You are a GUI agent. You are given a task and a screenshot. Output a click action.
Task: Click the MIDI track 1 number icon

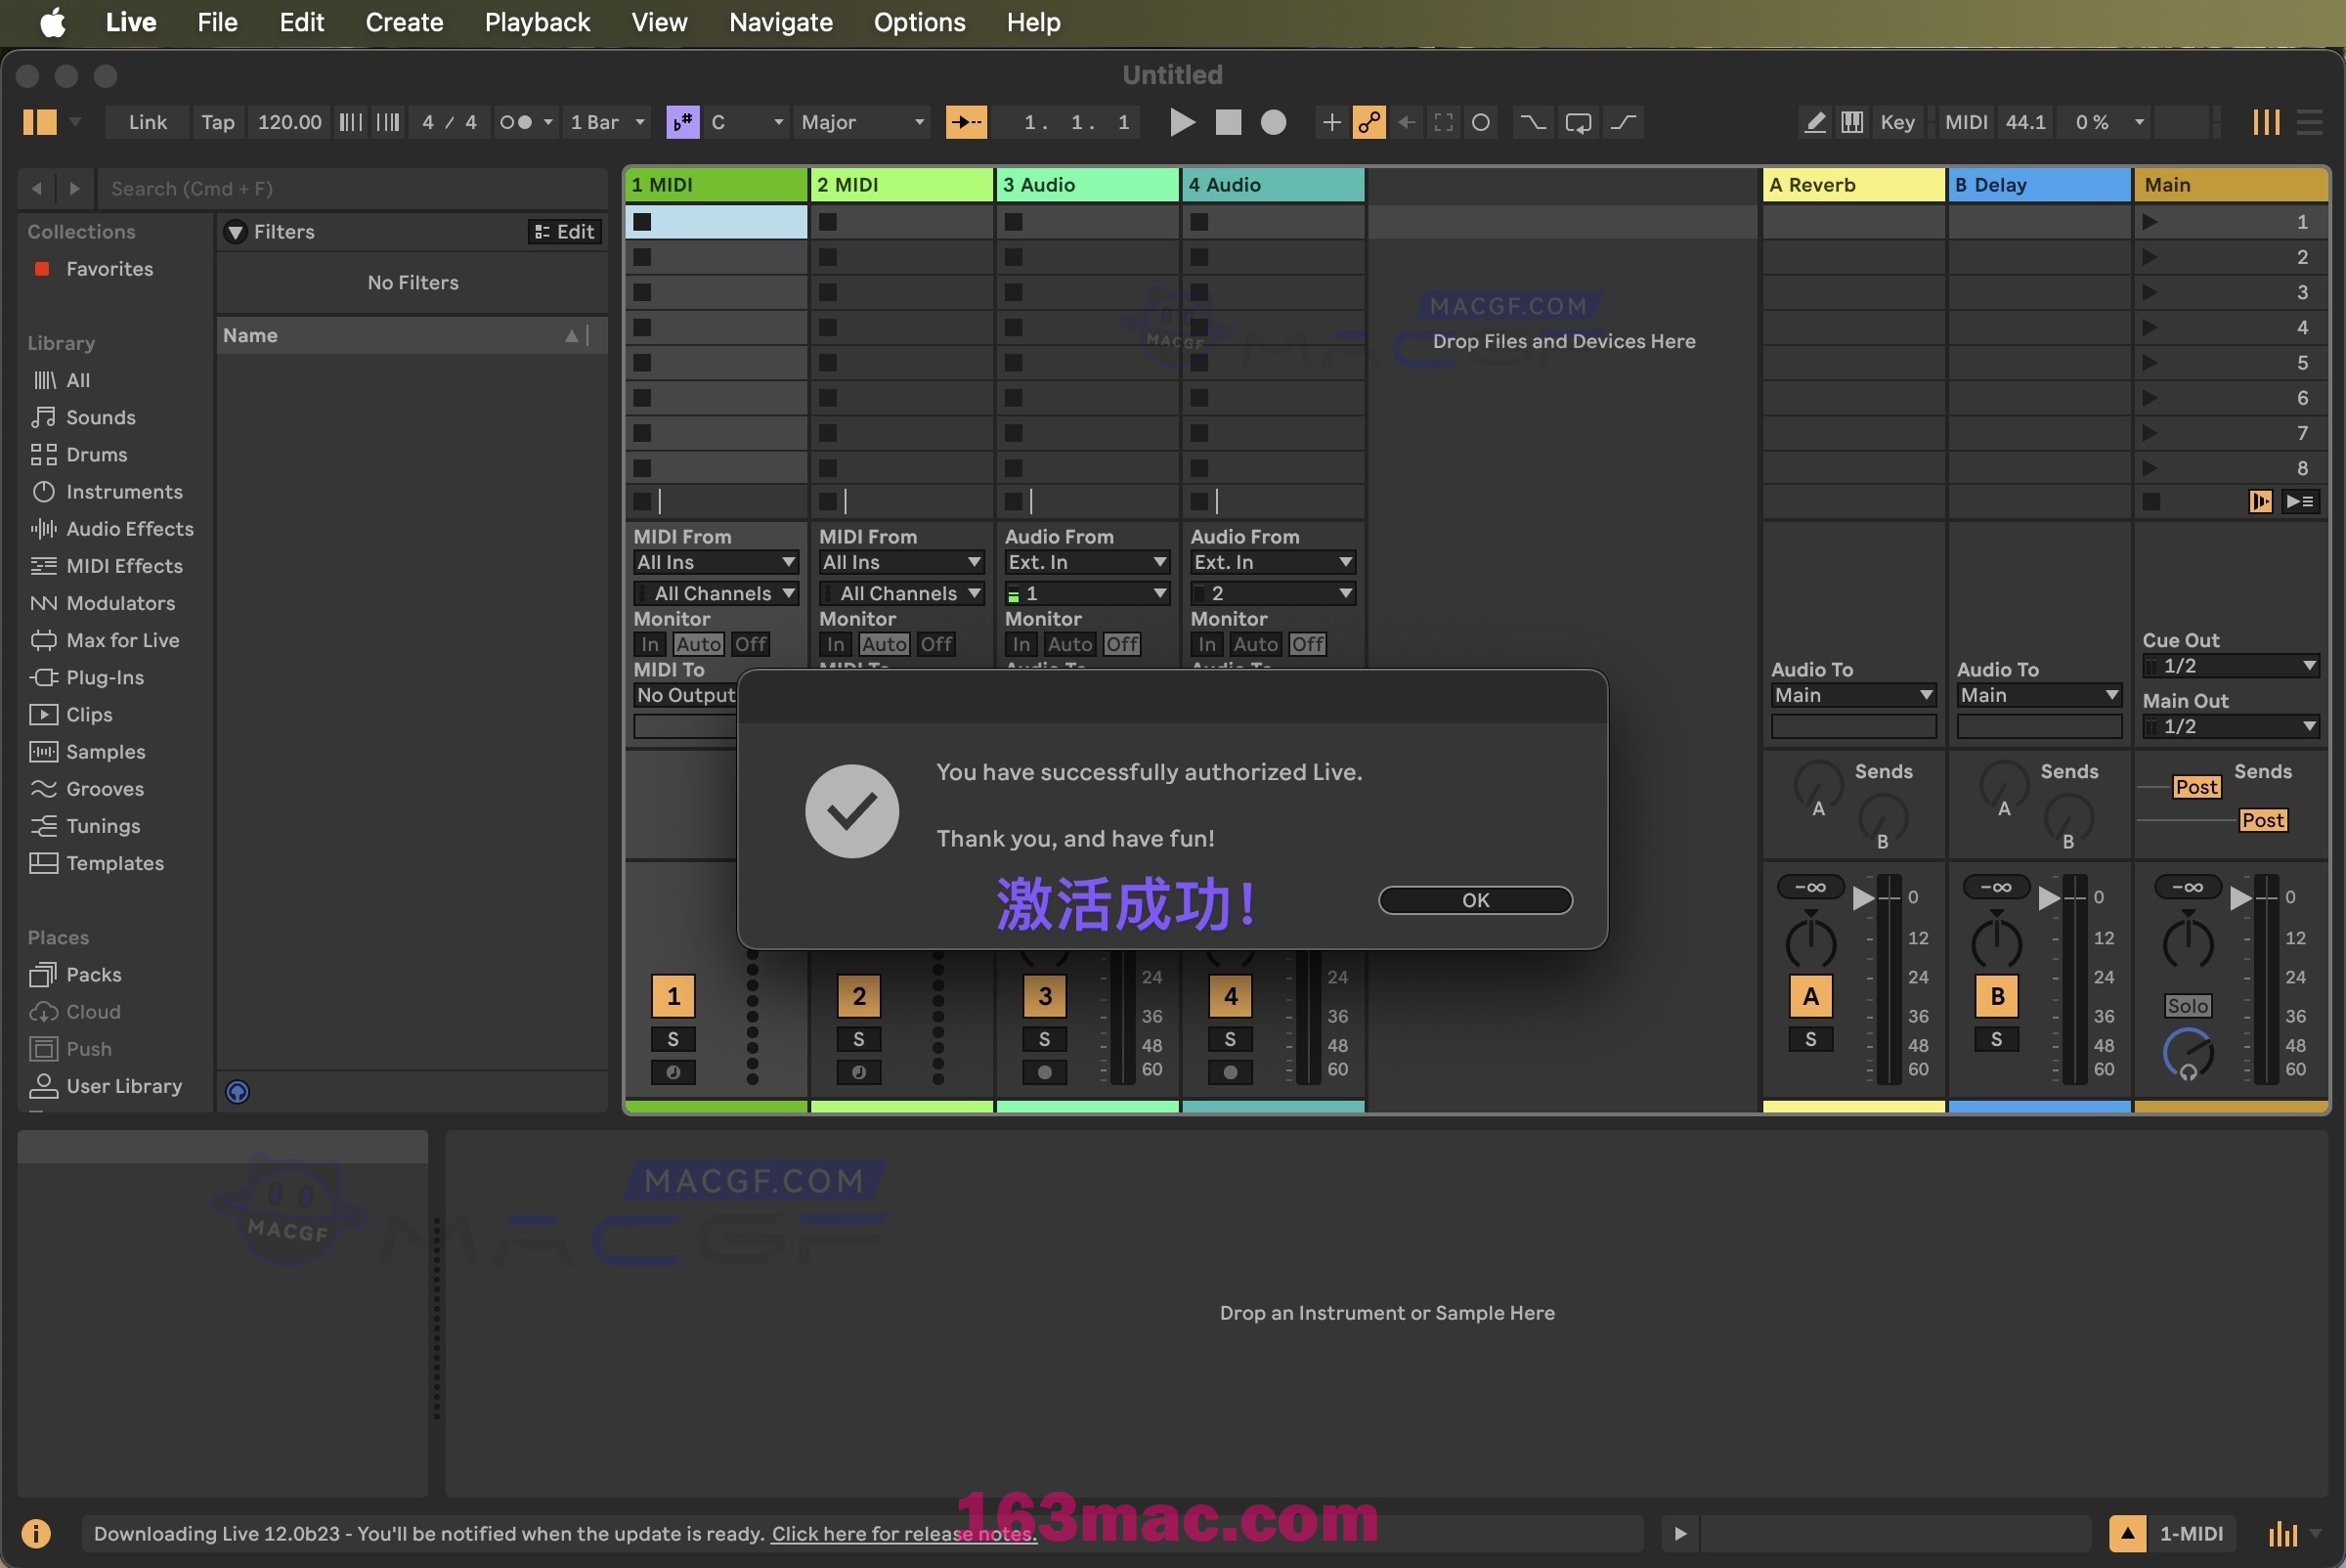(x=672, y=994)
